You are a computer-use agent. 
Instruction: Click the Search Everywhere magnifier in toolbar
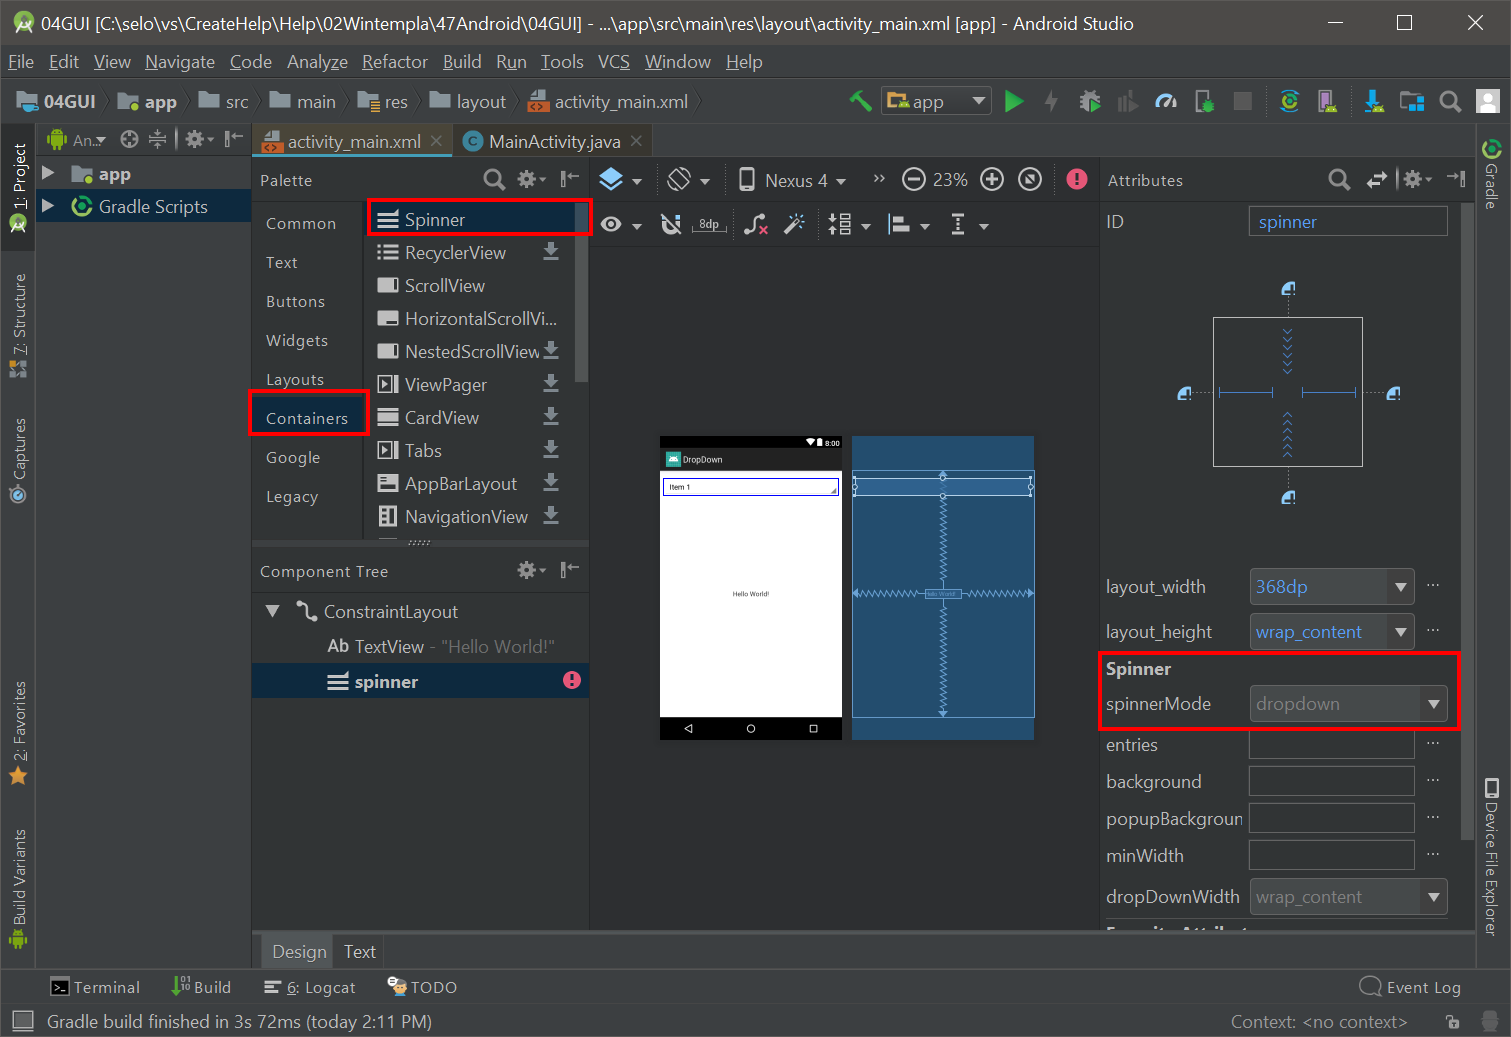1450,101
